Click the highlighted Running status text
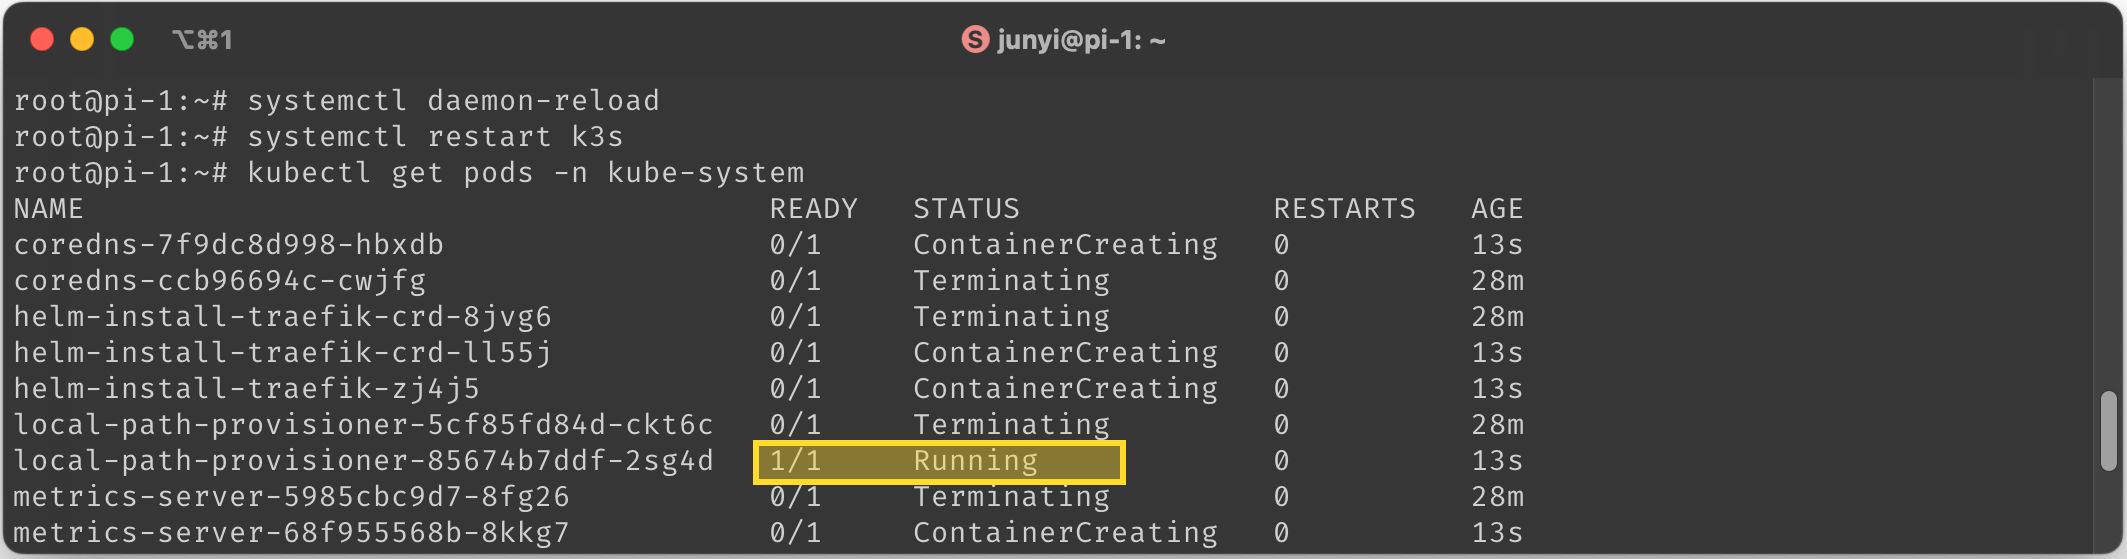The image size is (2127, 559). pyautogui.click(x=976, y=461)
